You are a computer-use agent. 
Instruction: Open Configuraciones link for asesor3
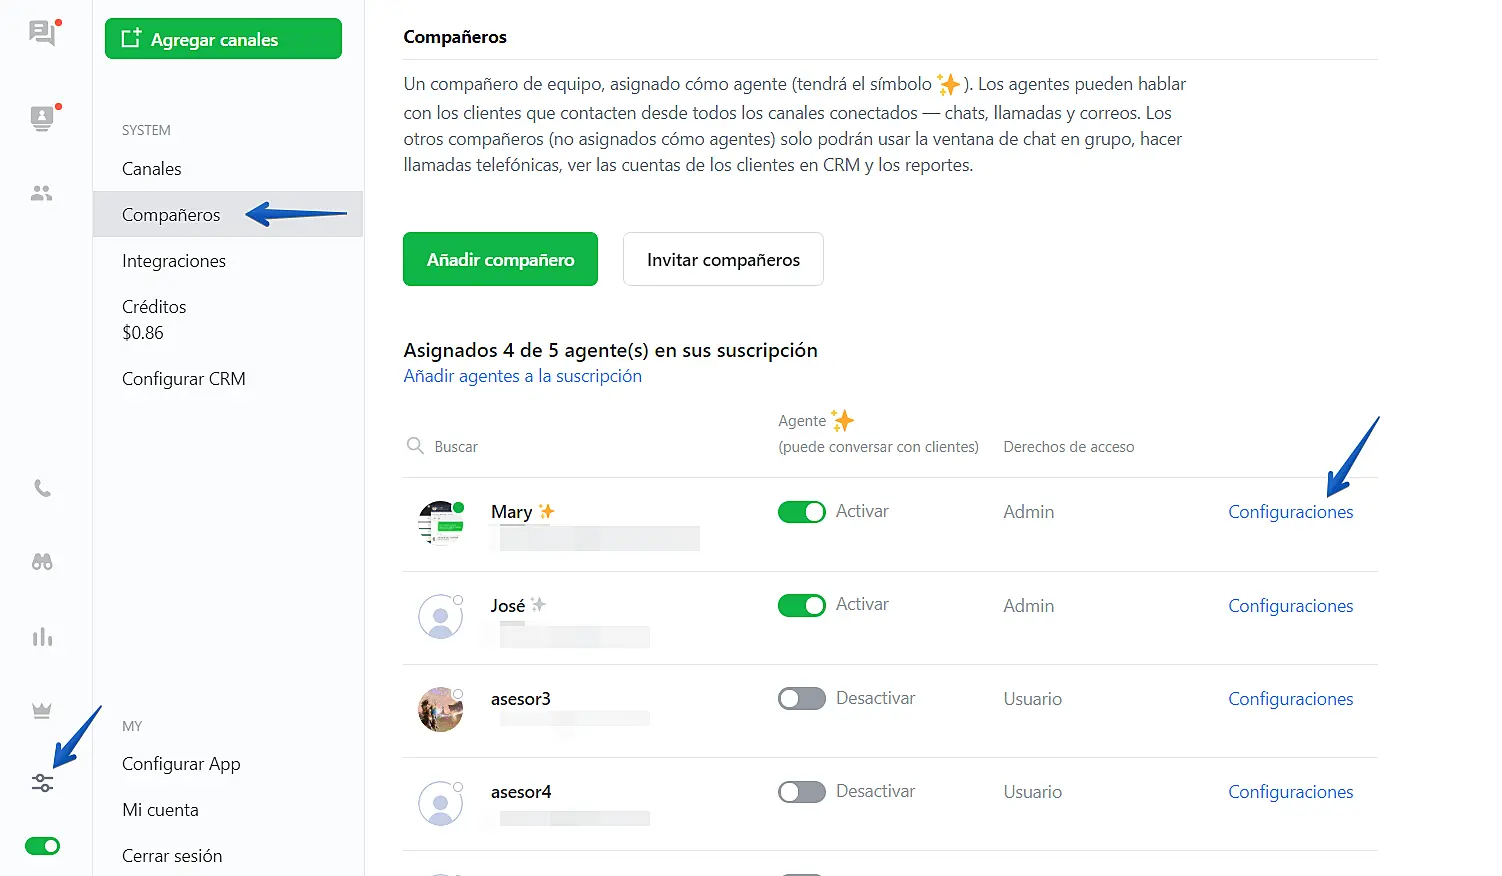click(x=1290, y=699)
